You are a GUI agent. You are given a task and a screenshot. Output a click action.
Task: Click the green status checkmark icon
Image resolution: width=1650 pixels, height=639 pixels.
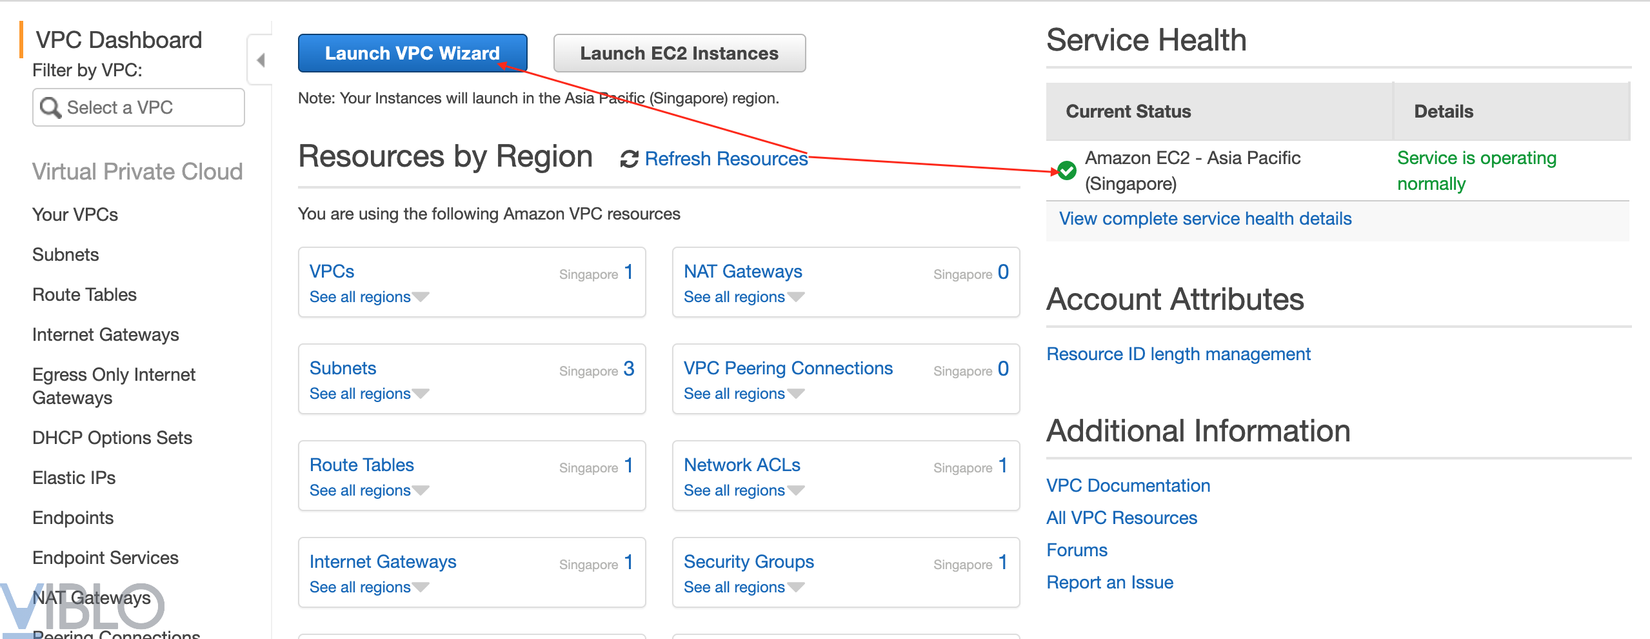1067,171
